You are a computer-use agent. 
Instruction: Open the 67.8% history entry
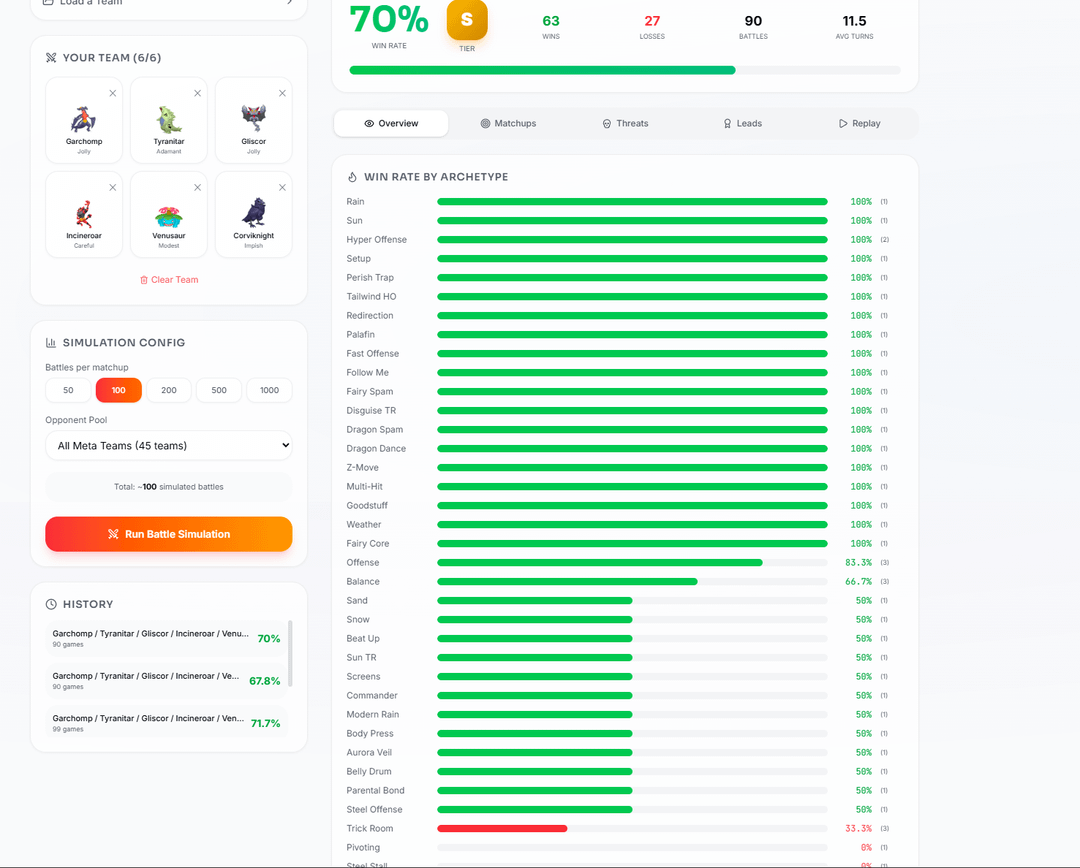166,680
